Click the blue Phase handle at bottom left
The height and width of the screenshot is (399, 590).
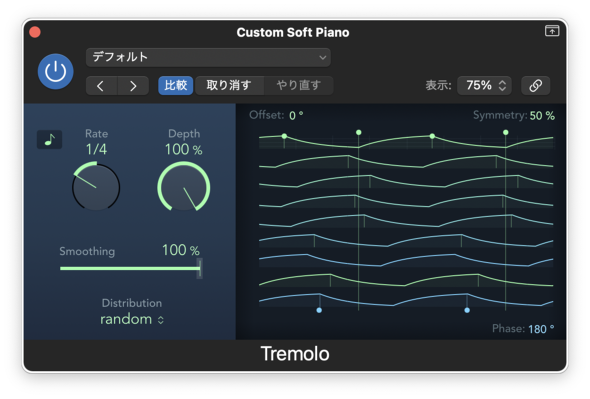[319, 310]
